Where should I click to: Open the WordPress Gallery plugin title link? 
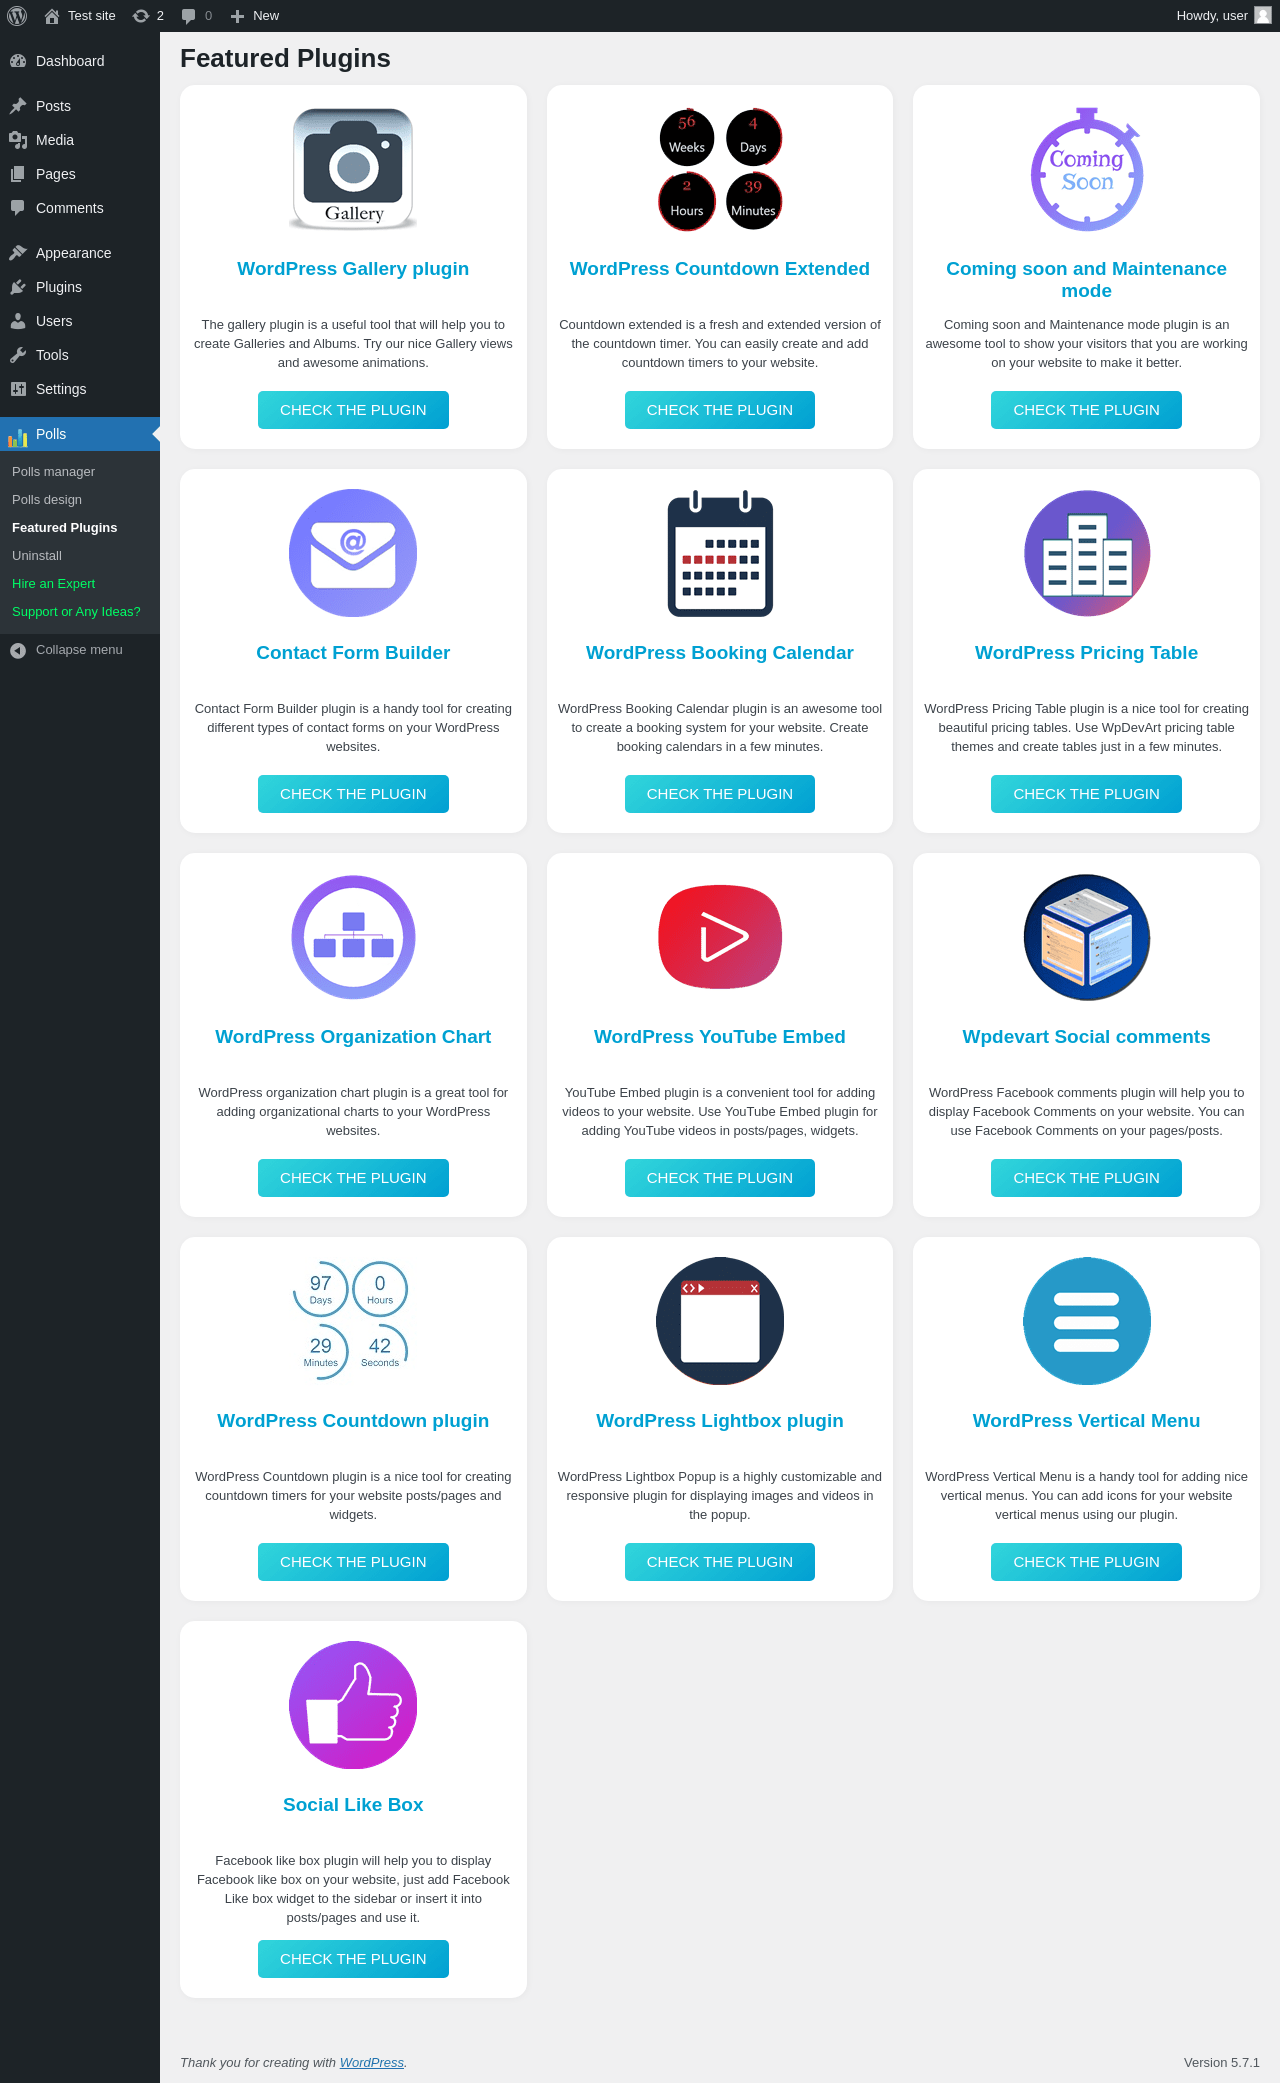(x=353, y=269)
